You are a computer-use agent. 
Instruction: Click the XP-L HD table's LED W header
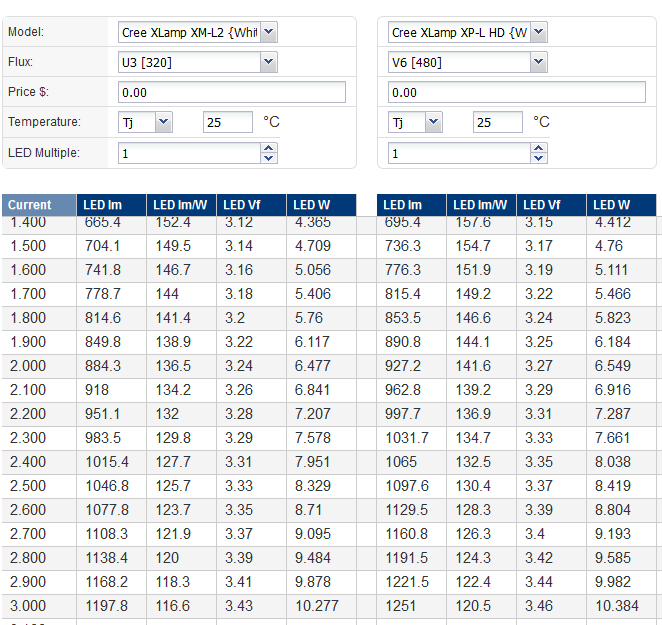pyautogui.click(x=621, y=205)
